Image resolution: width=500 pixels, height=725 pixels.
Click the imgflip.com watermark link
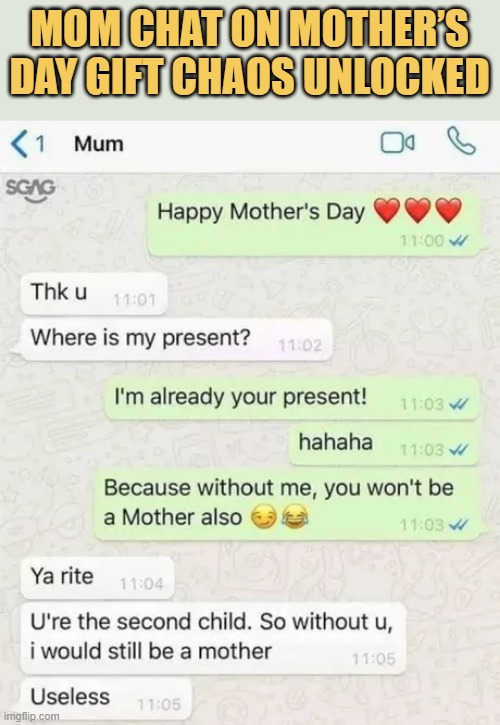click(31, 716)
